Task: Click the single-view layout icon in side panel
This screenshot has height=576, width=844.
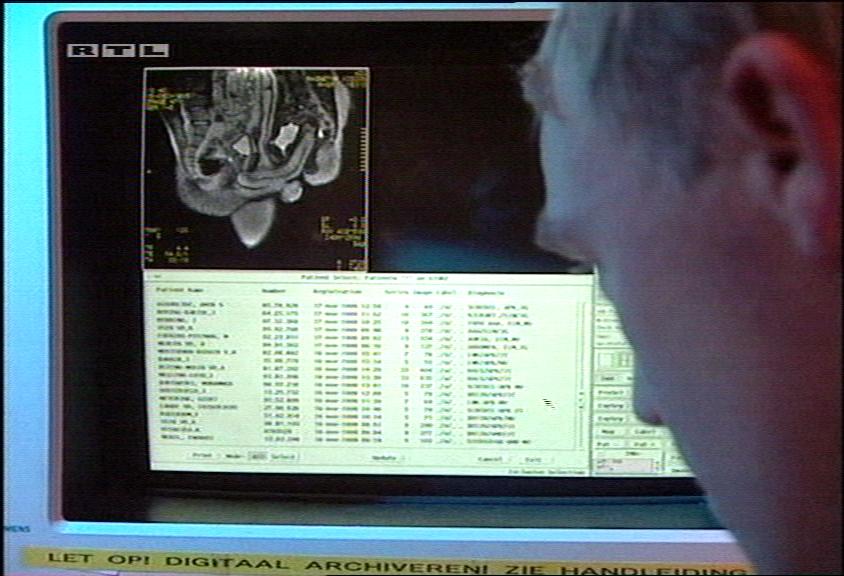Action: coord(605,359)
